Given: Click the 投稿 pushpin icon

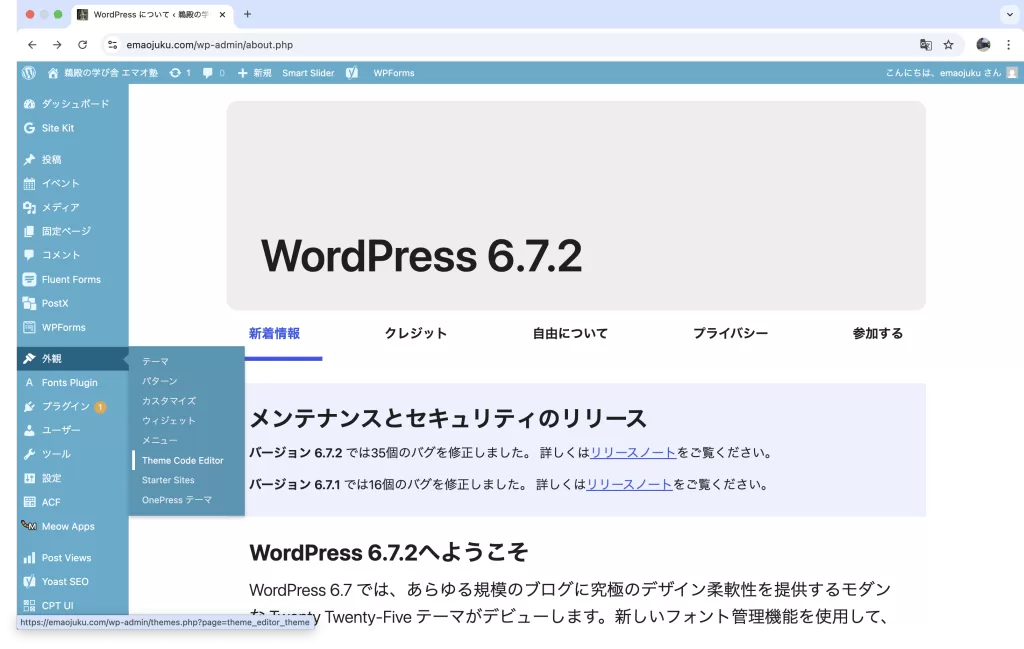Looking at the screenshot, I should pyautogui.click(x=29, y=159).
